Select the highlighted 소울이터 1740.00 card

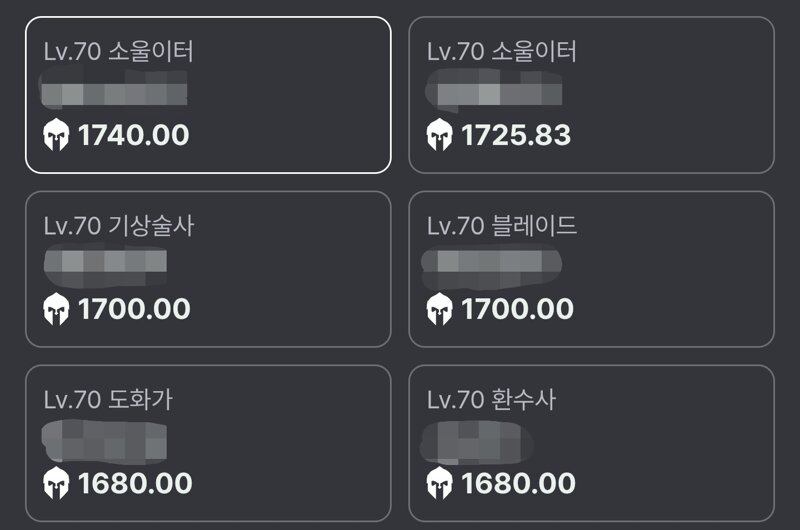tap(208, 95)
